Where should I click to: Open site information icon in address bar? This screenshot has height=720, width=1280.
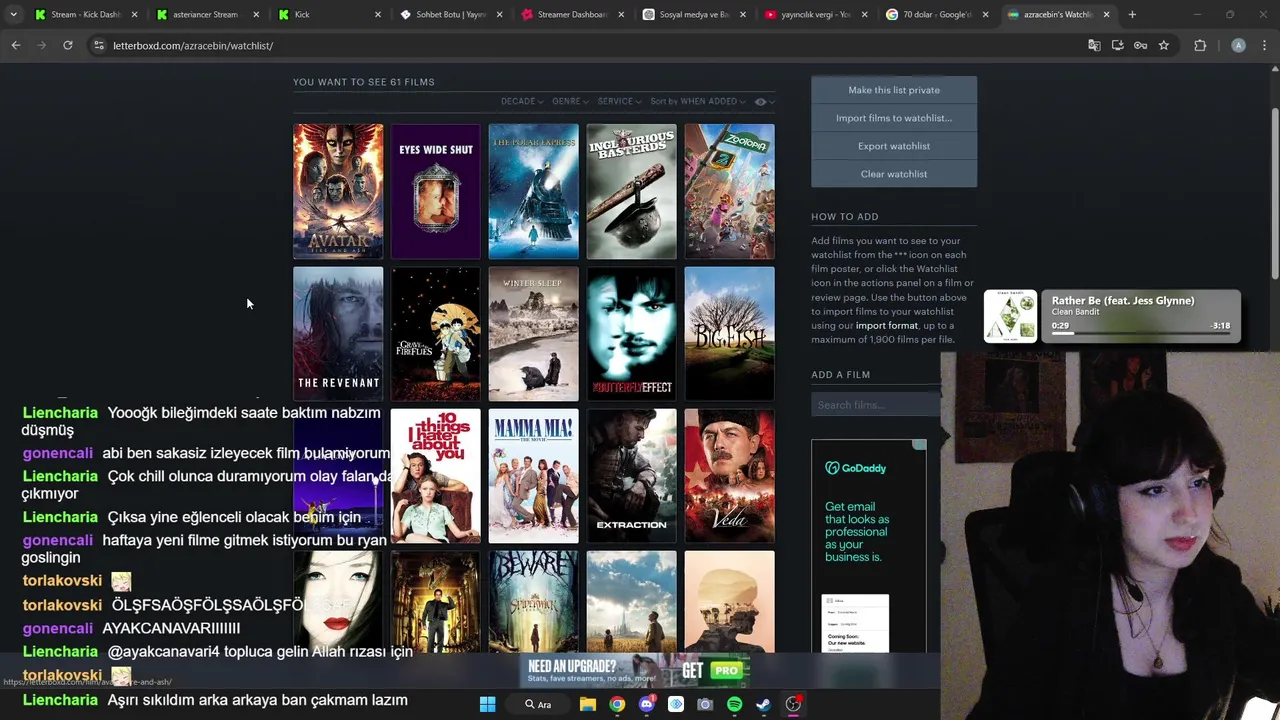click(98, 45)
